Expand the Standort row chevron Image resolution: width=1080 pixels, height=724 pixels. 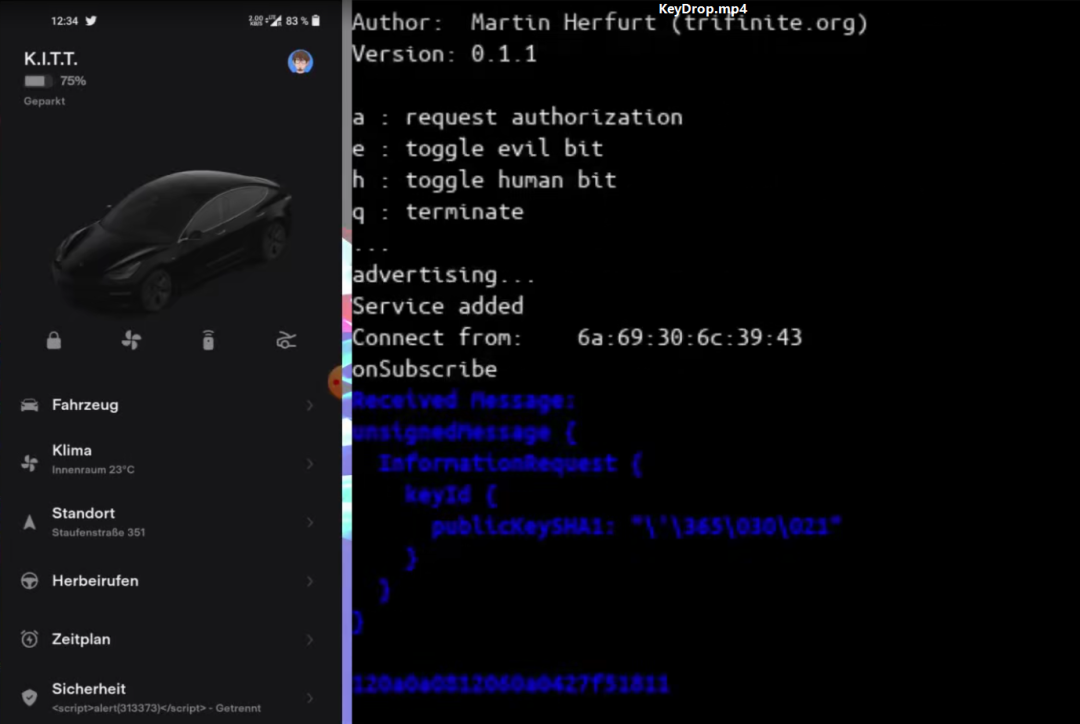pos(310,522)
